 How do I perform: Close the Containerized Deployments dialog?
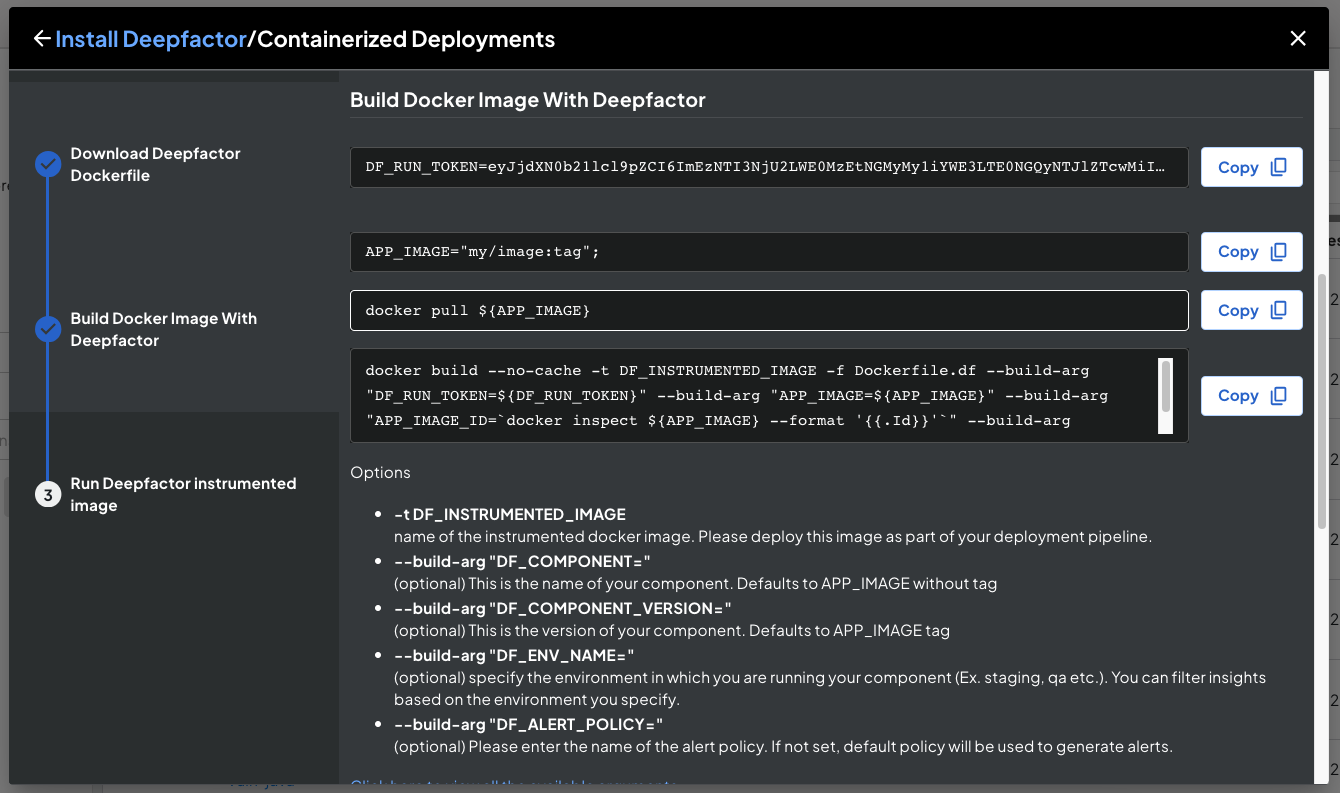(x=1298, y=39)
